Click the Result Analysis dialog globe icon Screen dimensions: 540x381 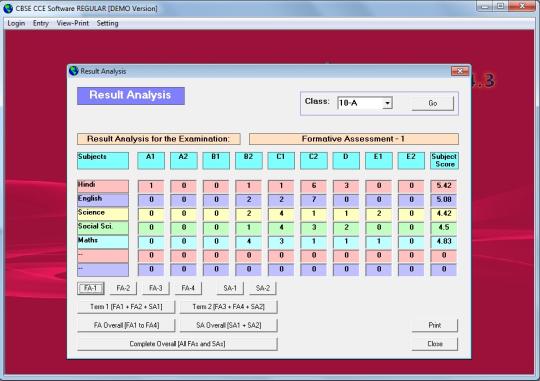(74, 71)
